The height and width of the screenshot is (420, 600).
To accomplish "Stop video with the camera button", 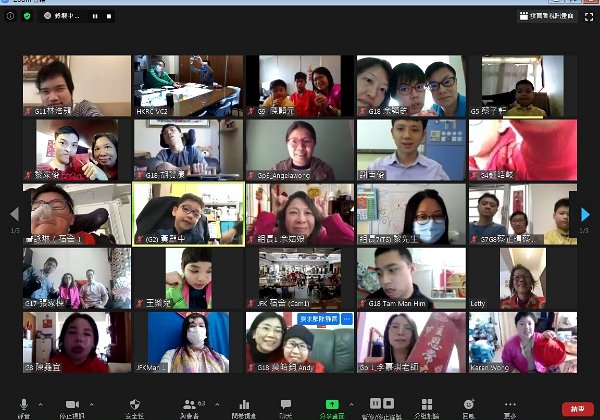I will [x=72, y=408].
